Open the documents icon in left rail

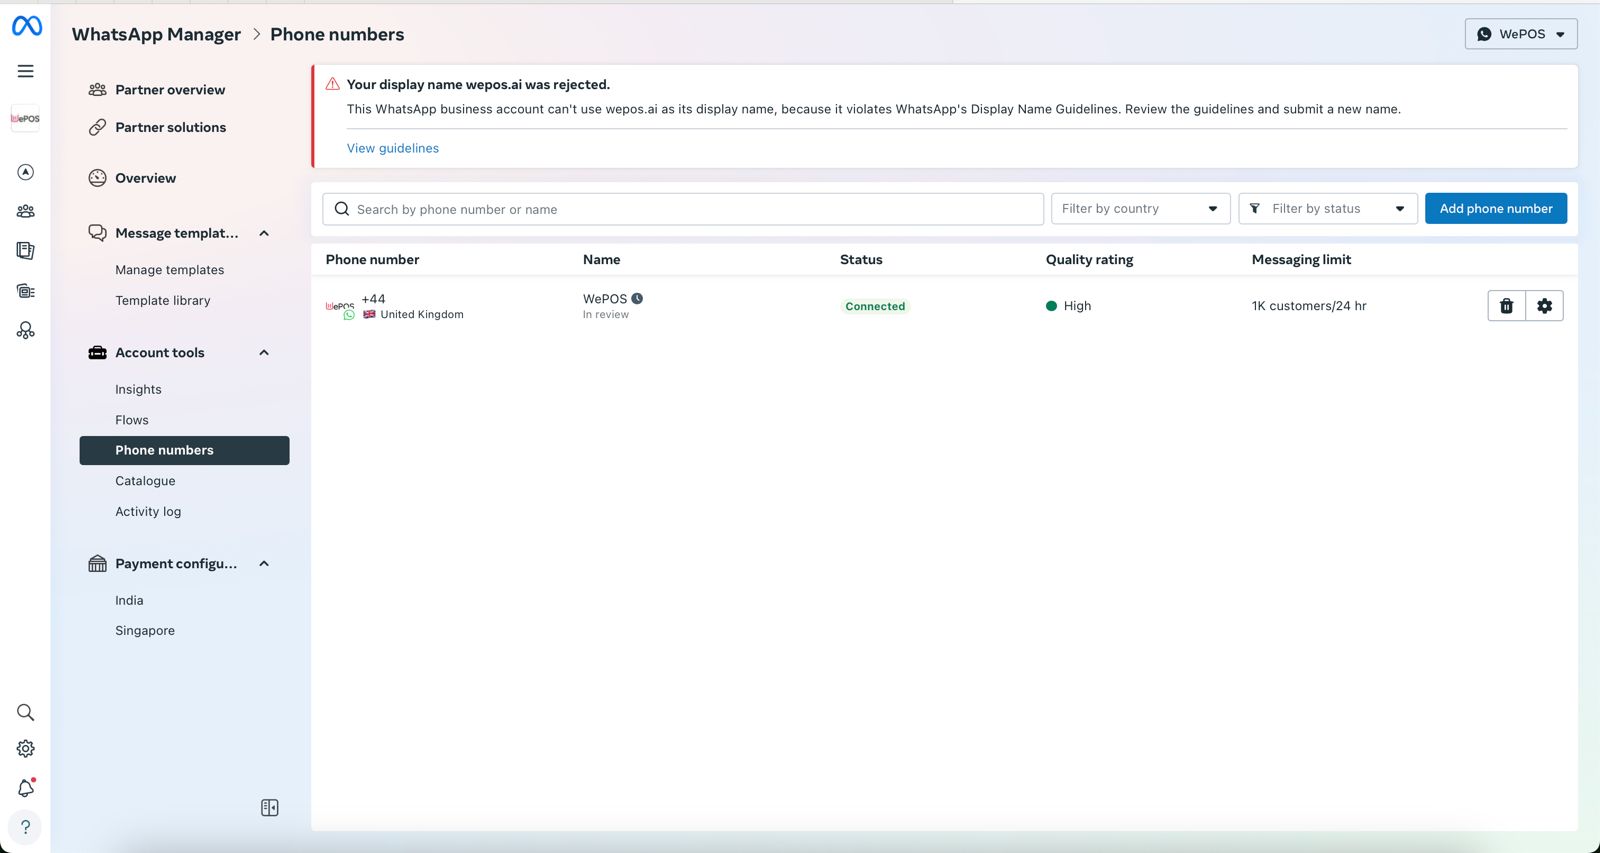pyautogui.click(x=26, y=251)
